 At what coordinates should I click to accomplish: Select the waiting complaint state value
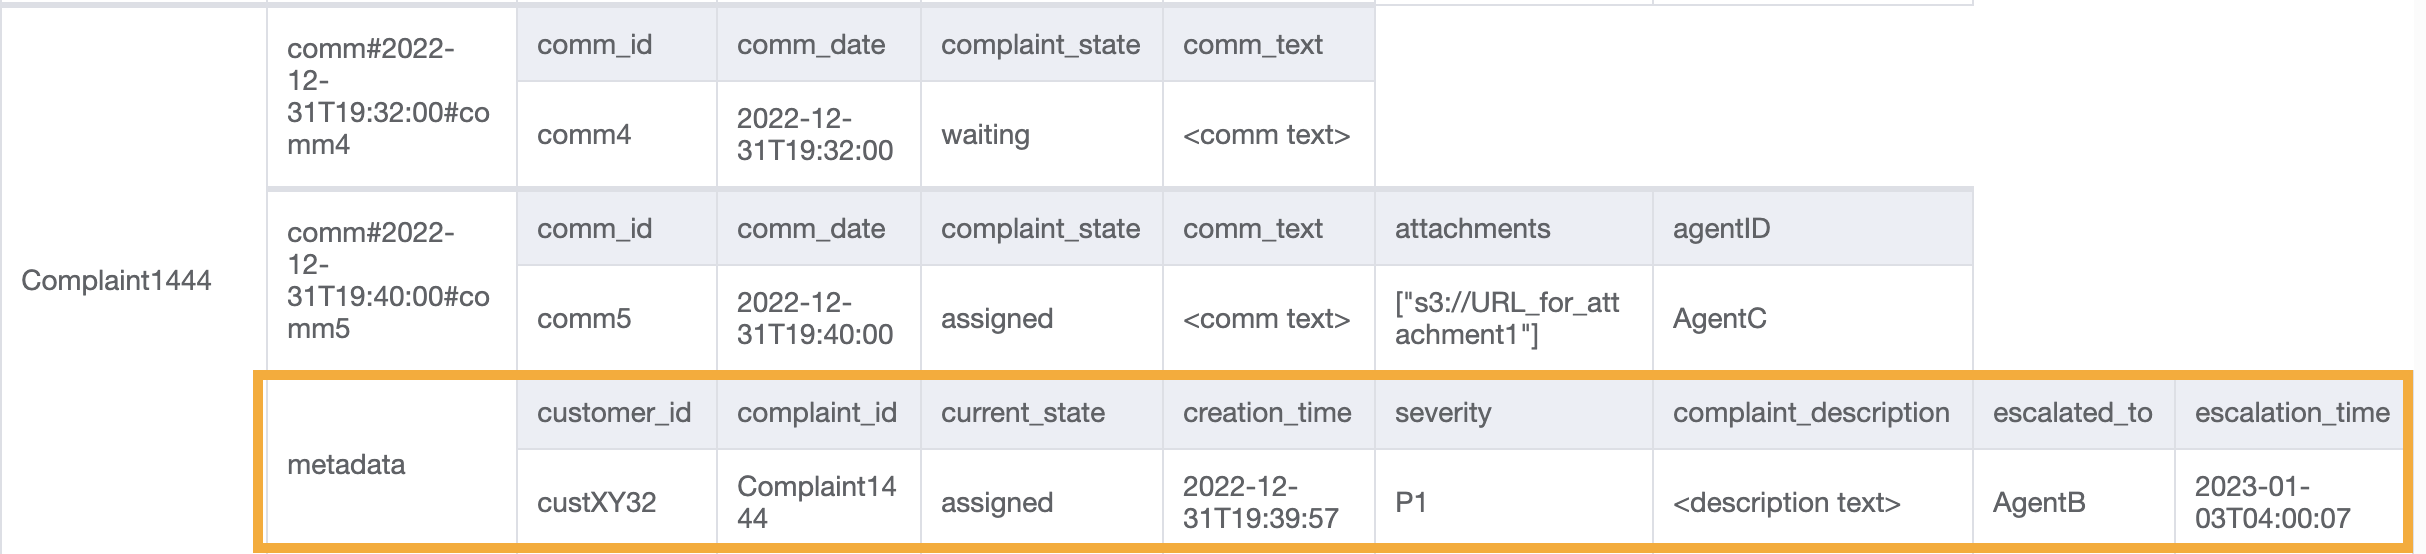[985, 135]
